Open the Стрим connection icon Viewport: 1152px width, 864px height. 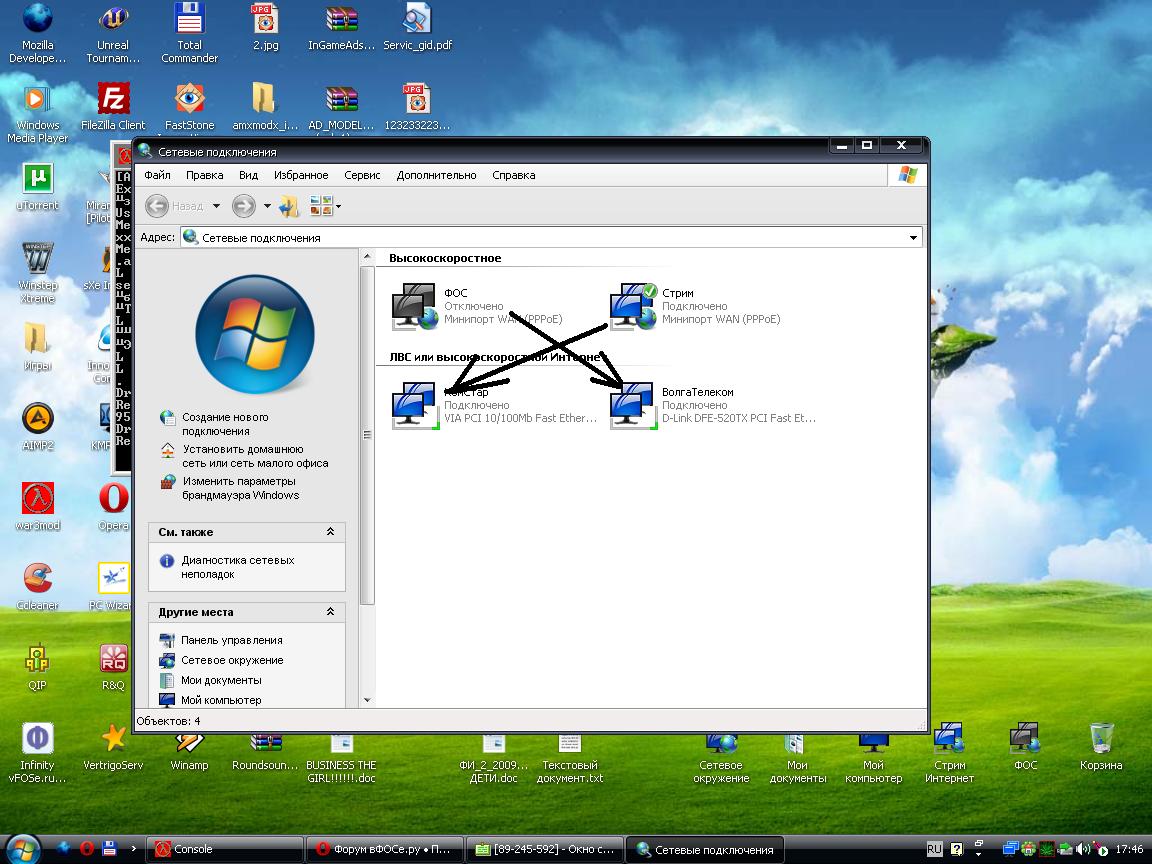632,307
